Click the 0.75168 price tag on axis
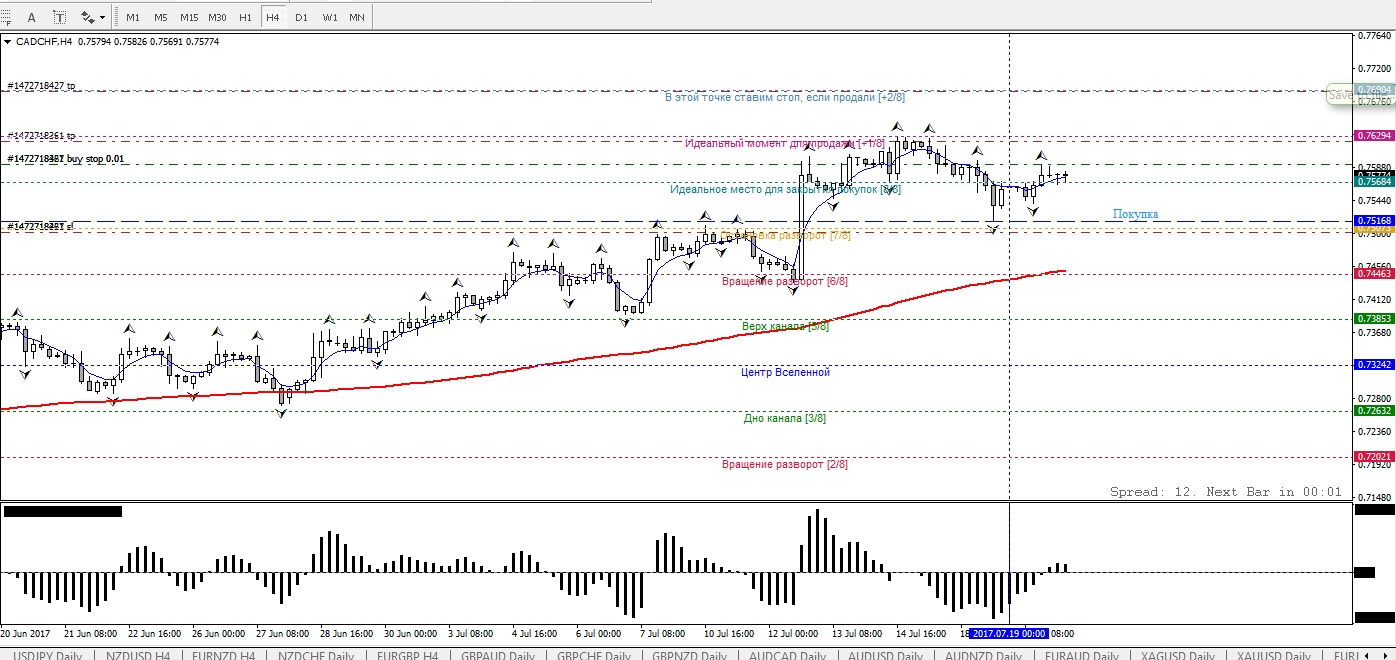This screenshot has width=1396, height=660. pos(1374,220)
